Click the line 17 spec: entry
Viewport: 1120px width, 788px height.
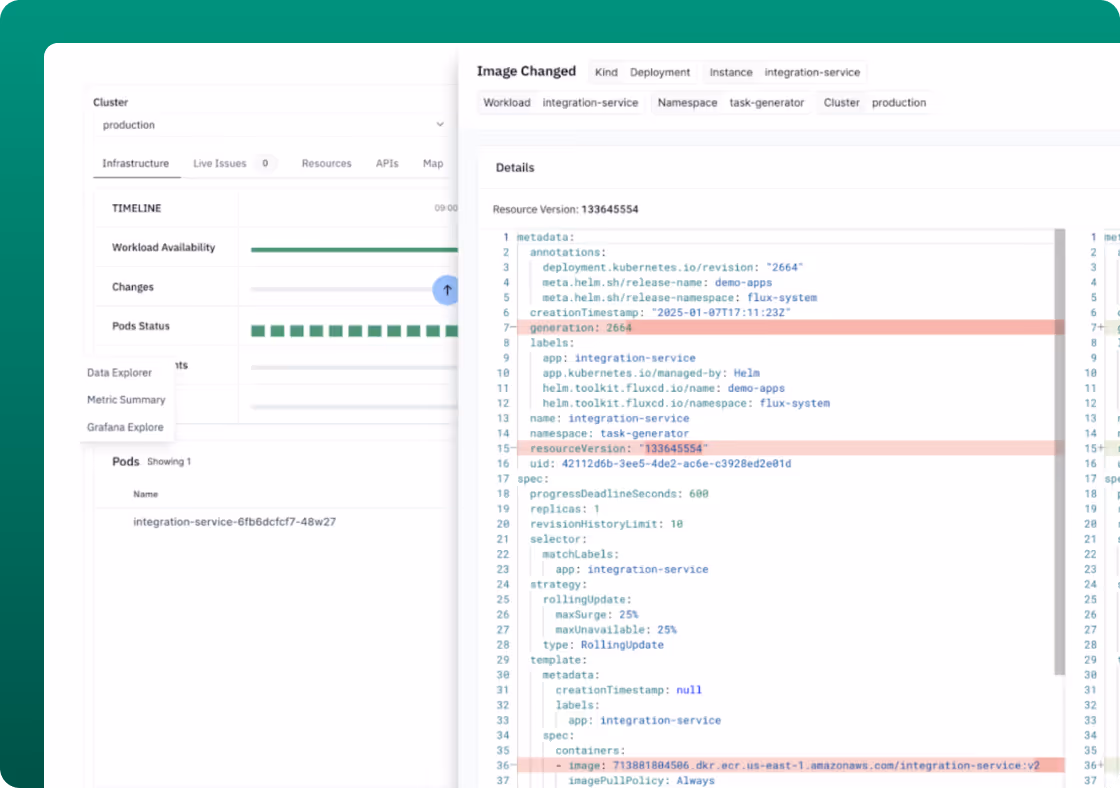[x=533, y=479]
